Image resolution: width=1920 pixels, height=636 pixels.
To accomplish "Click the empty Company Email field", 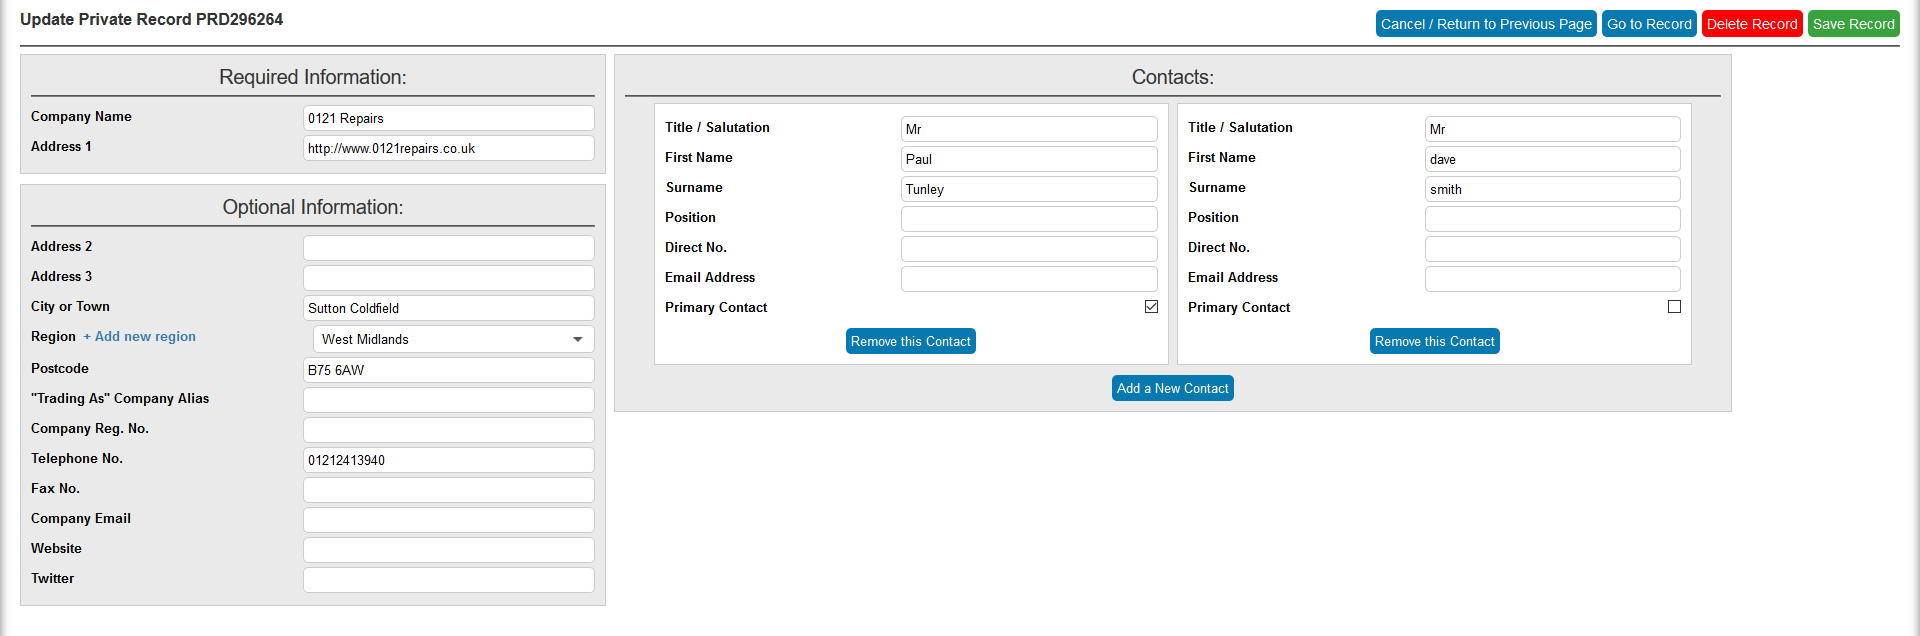I will coord(448,520).
